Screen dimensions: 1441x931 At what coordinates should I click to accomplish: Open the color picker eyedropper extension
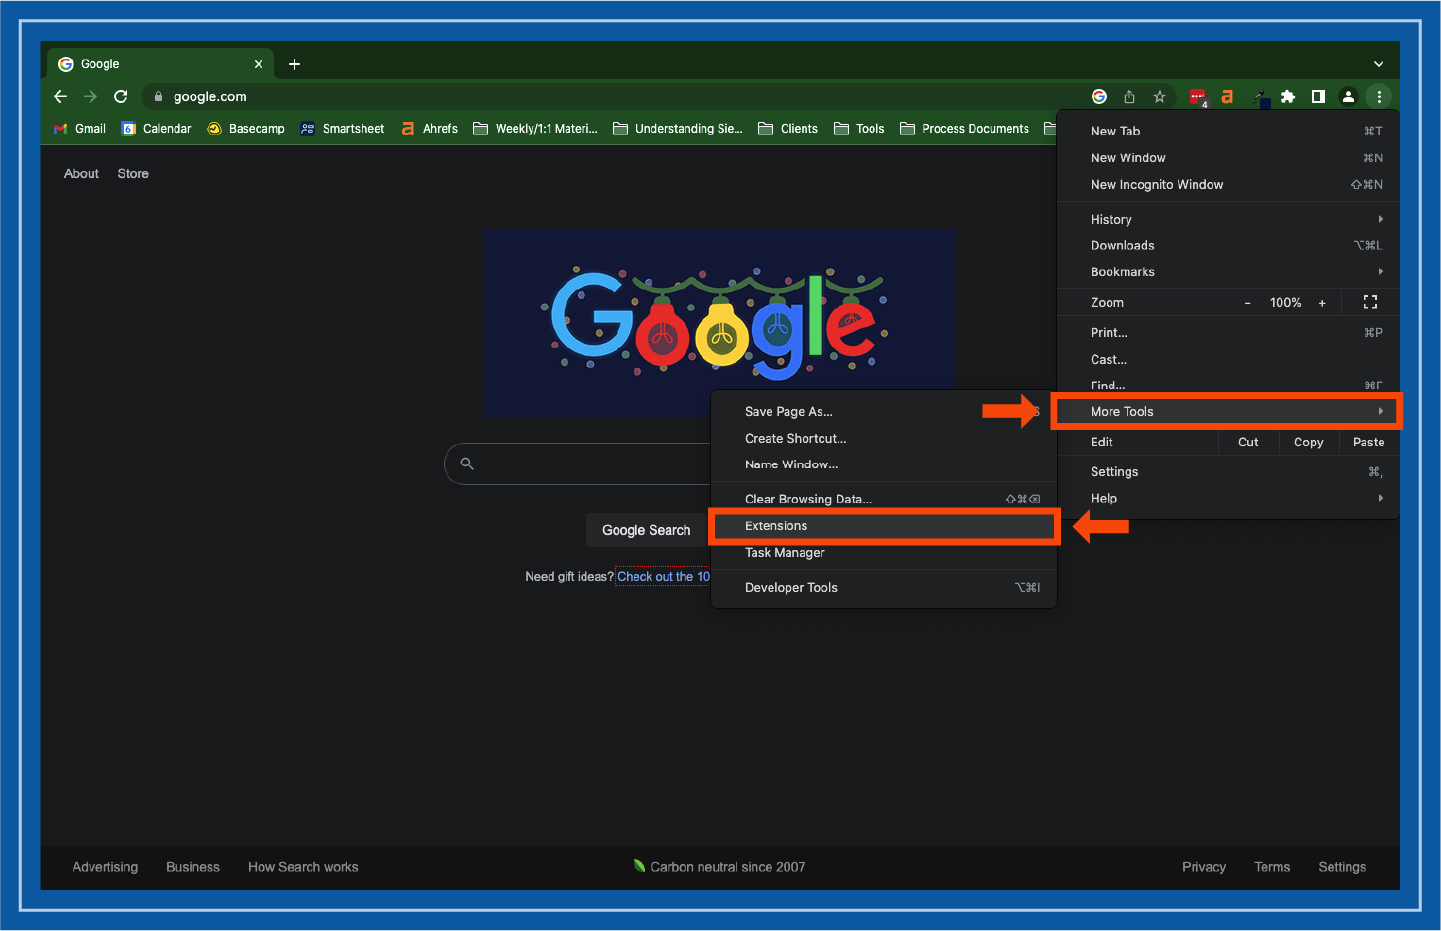(1260, 97)
